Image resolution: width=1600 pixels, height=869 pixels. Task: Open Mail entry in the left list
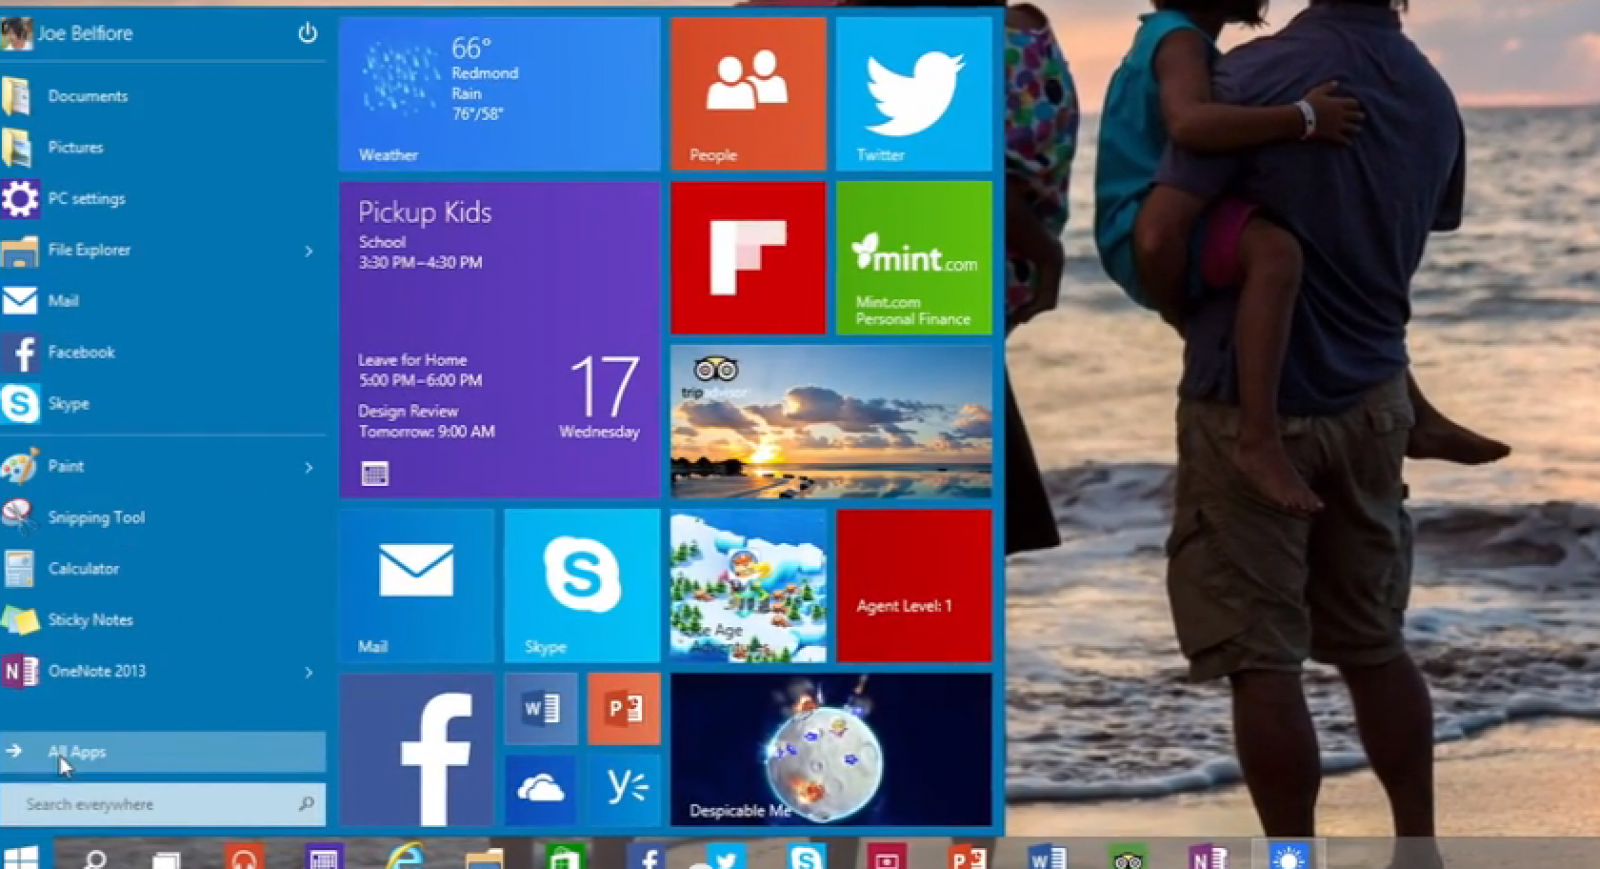(163, 301)
